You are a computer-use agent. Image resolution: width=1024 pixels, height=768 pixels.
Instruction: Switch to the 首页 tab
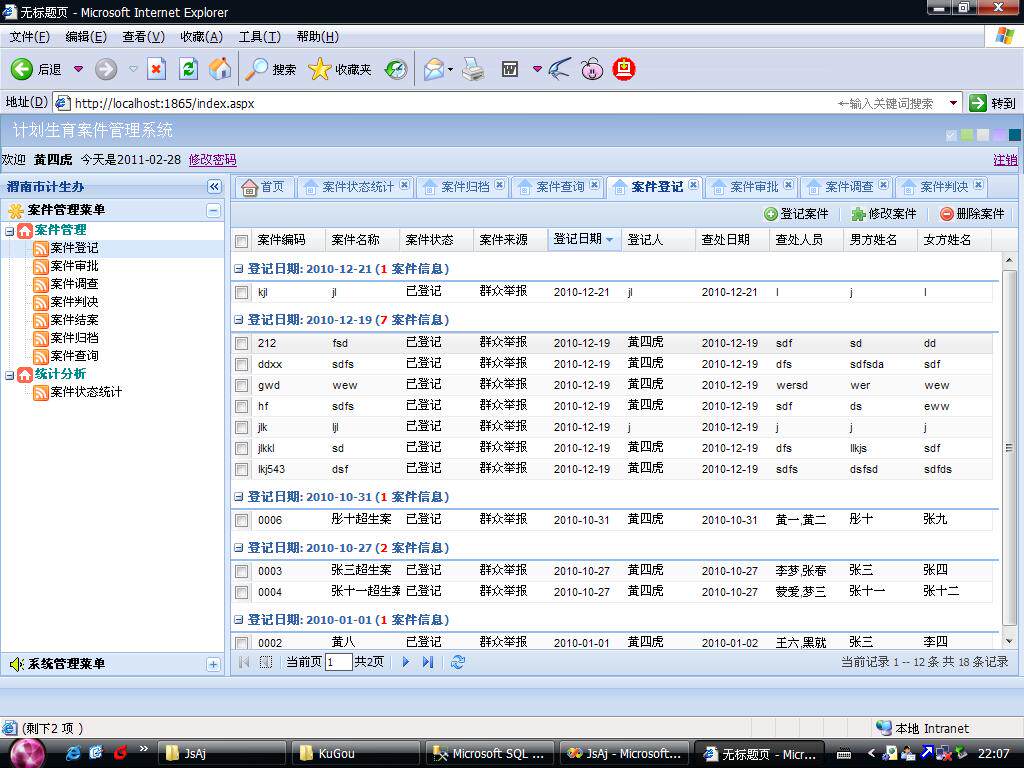[x=264, y=187]
